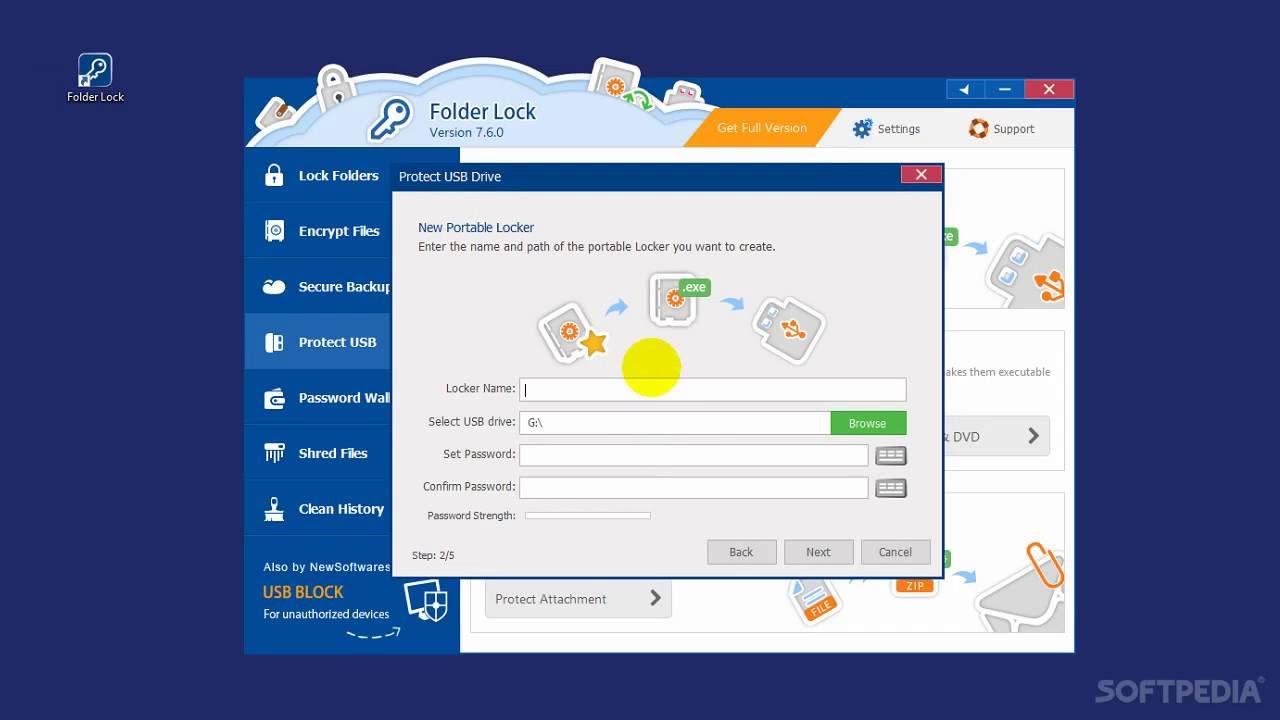Open virtual keyboard for Set Password
The height and width of the screenshot is (720, 1280).
[890, 456]
